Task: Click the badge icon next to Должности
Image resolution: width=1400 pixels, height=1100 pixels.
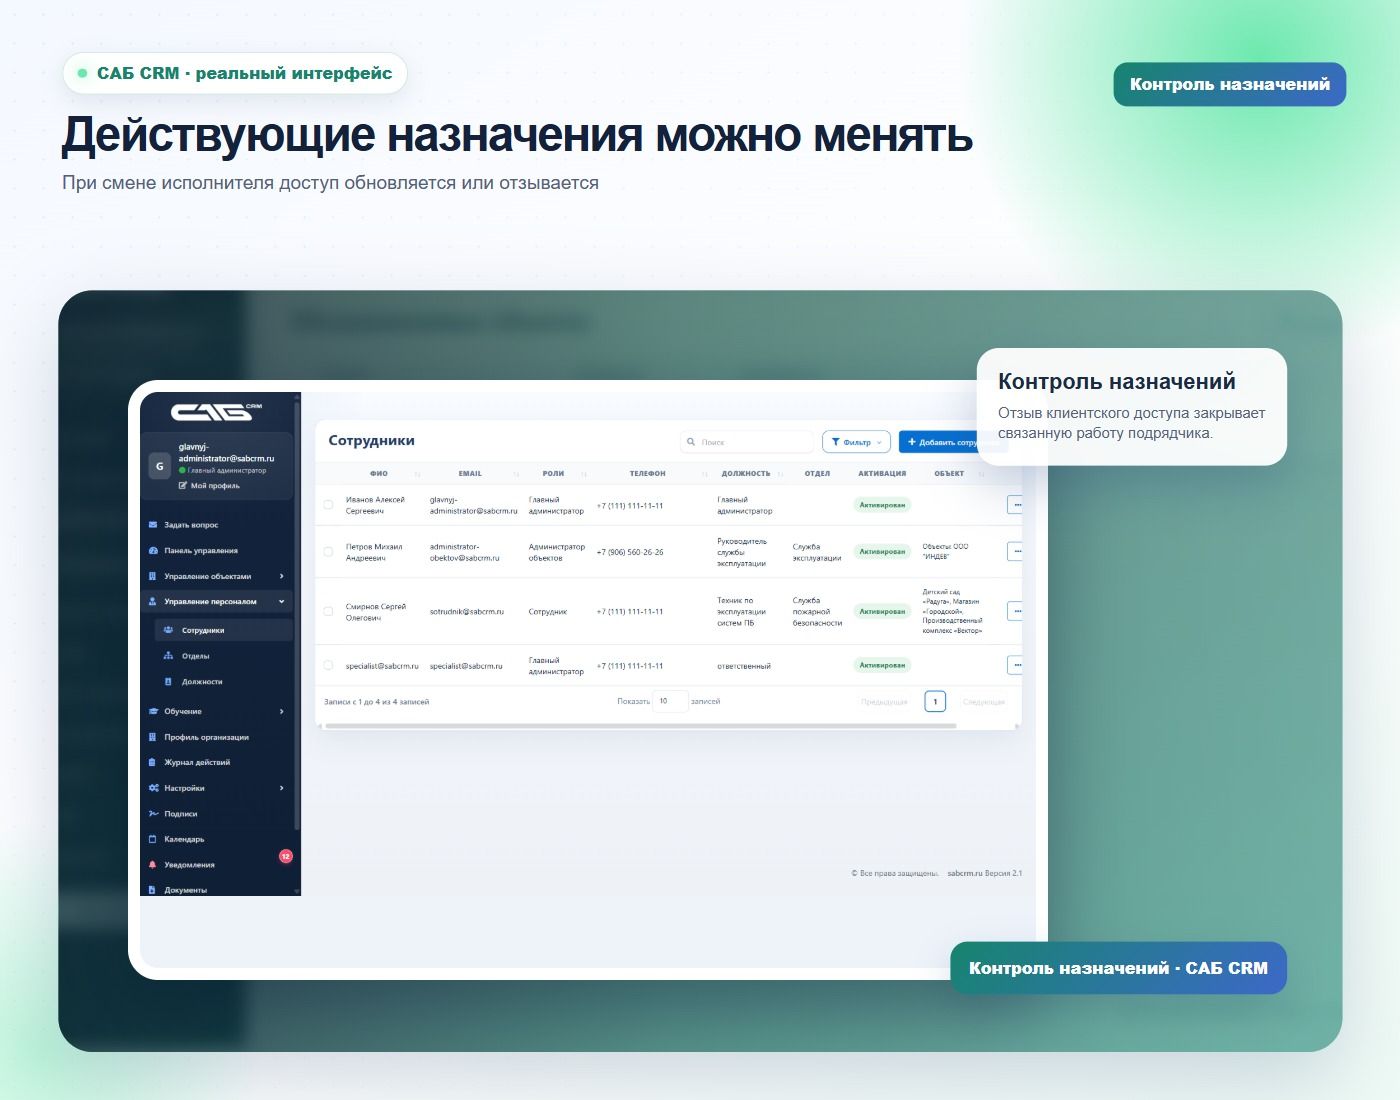Action: point(168,682)
